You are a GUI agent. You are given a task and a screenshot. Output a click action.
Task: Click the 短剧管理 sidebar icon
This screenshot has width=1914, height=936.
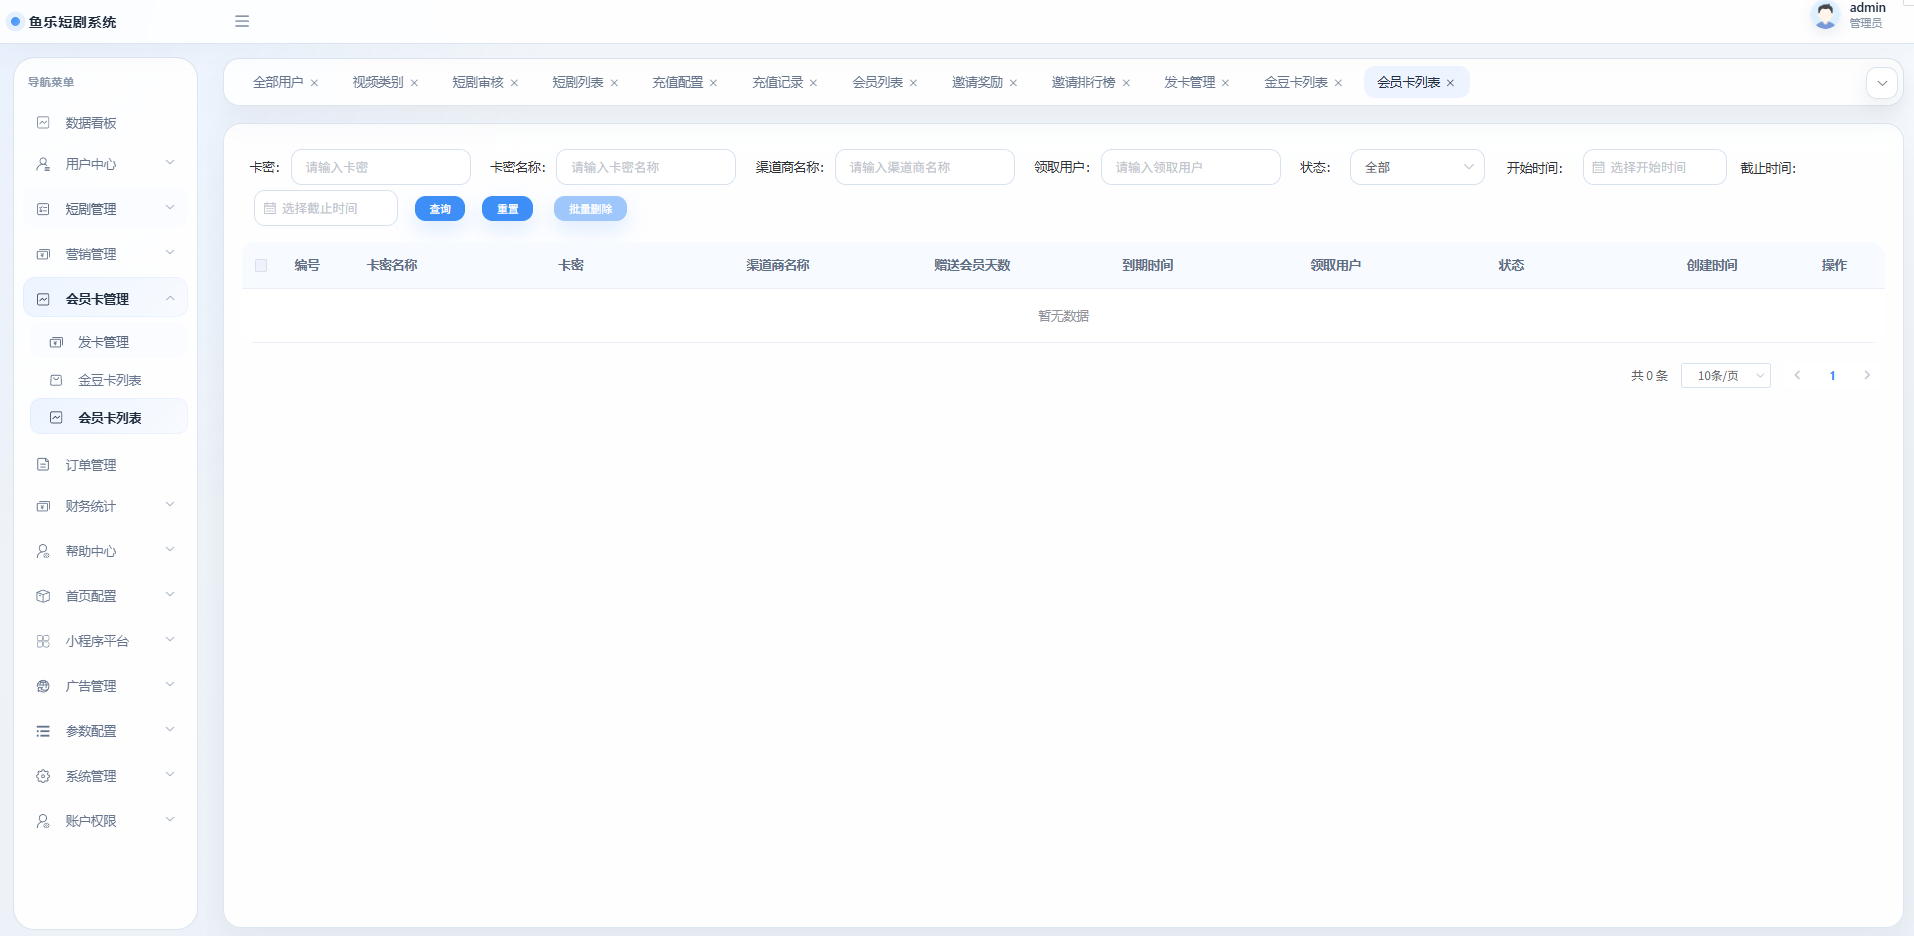(x=43, y=209)
